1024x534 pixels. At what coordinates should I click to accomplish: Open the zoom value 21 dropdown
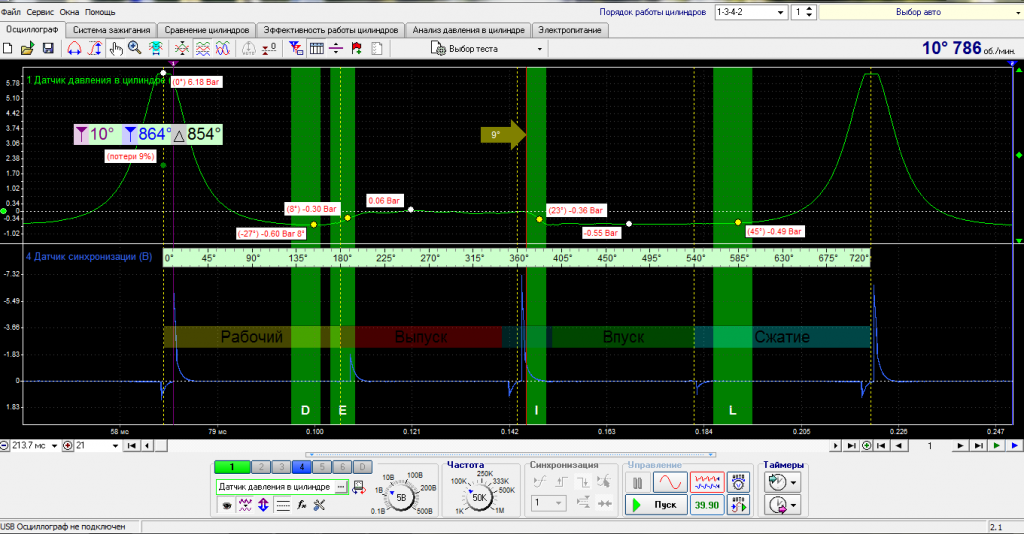coord(115,446)
